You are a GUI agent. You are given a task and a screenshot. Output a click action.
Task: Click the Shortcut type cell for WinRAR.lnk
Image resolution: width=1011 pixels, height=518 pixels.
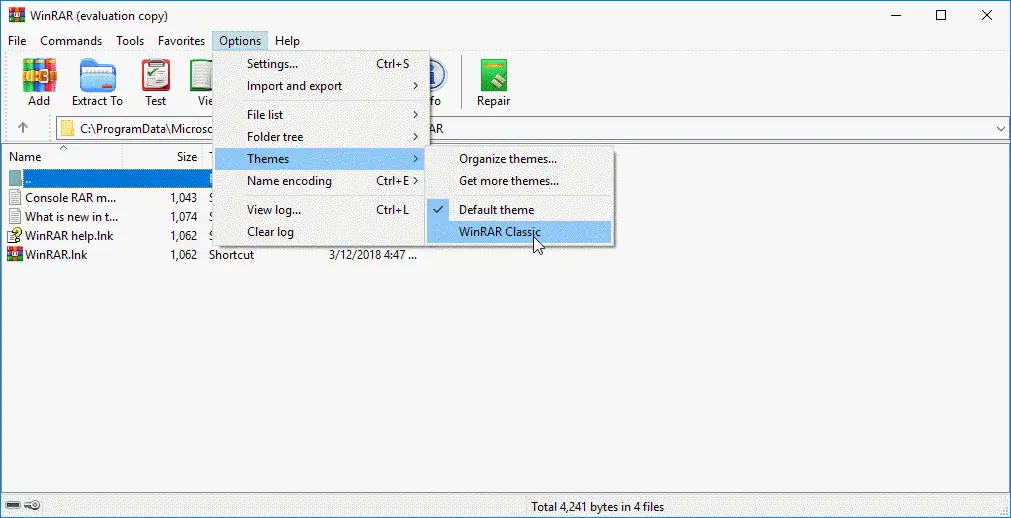(231, 254)
